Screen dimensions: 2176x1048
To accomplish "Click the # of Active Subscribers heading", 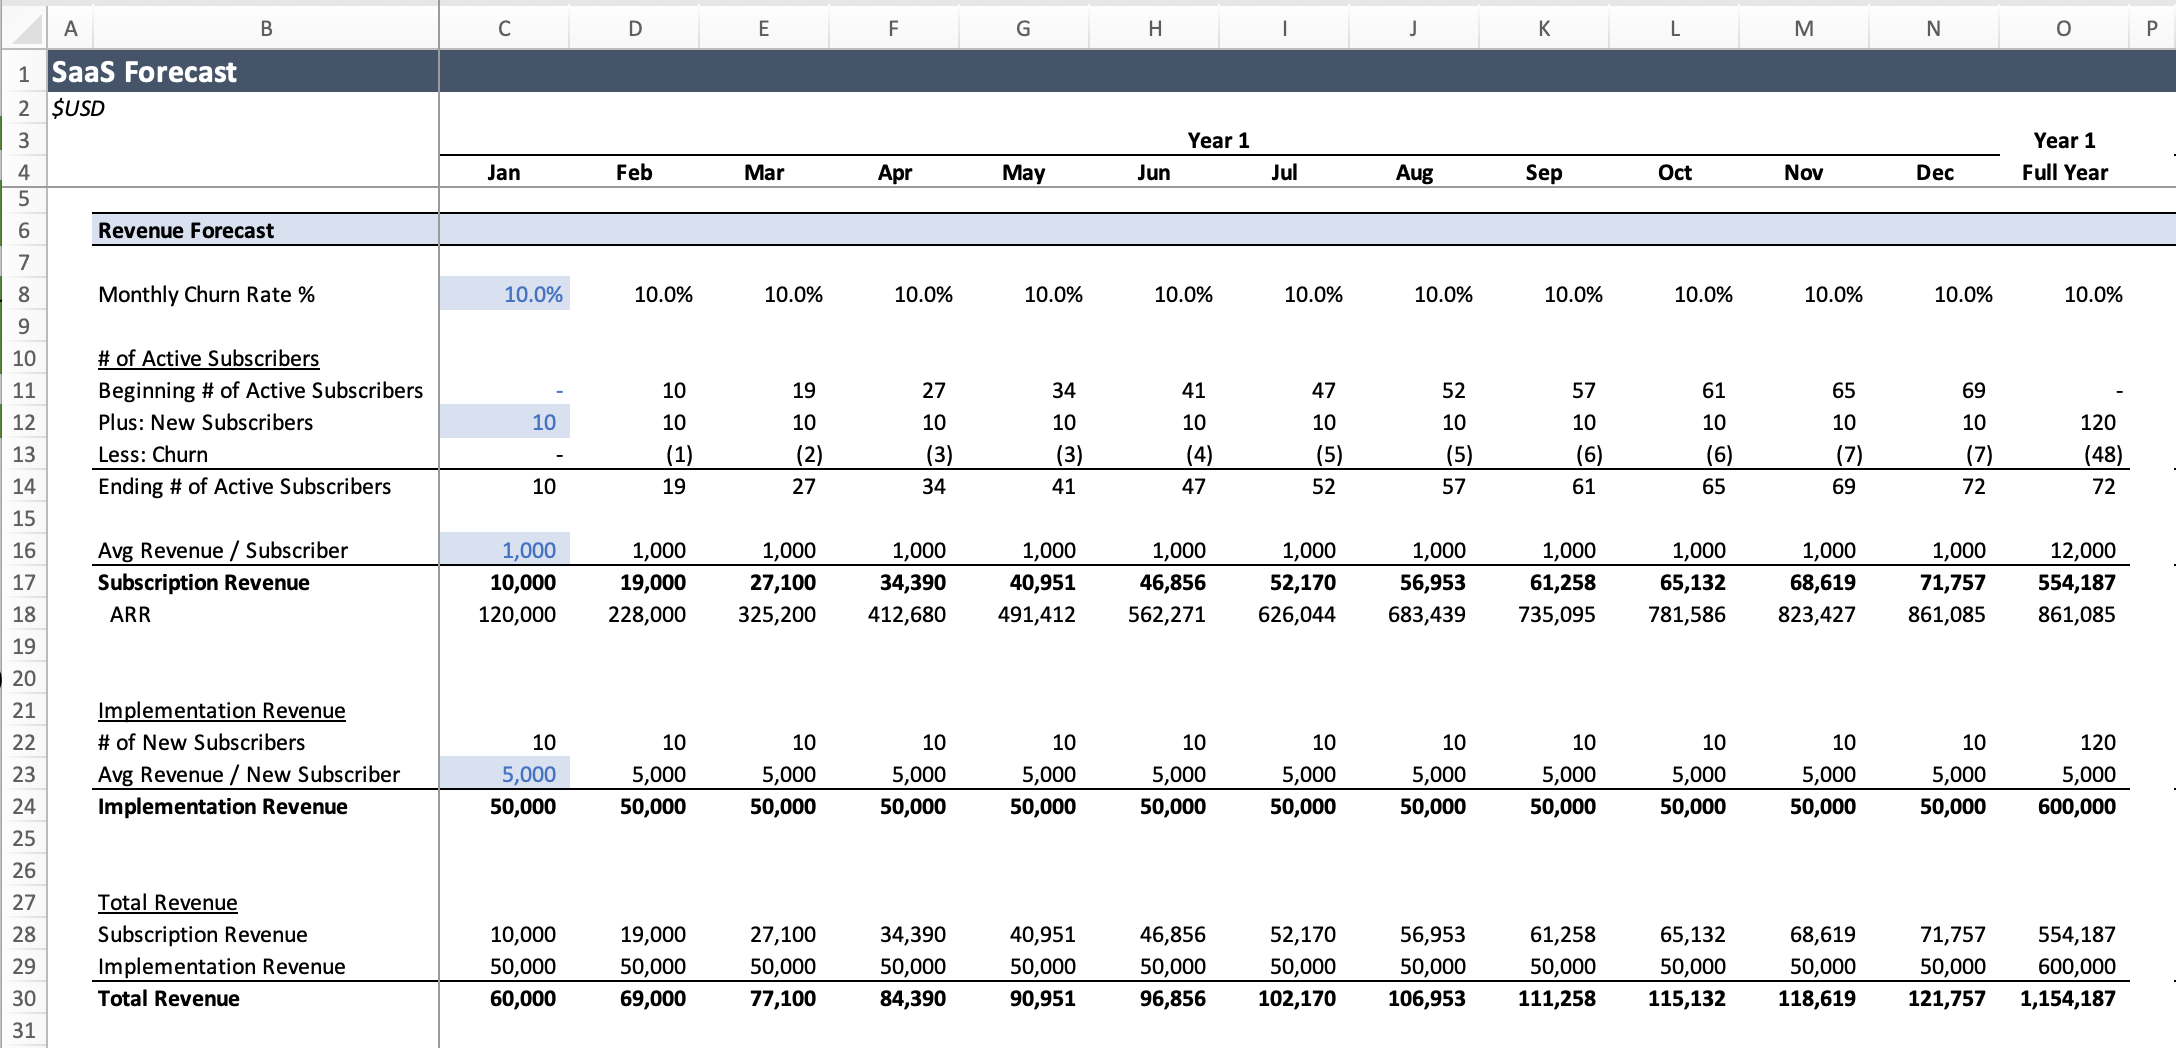I will [x=207, y=358].
